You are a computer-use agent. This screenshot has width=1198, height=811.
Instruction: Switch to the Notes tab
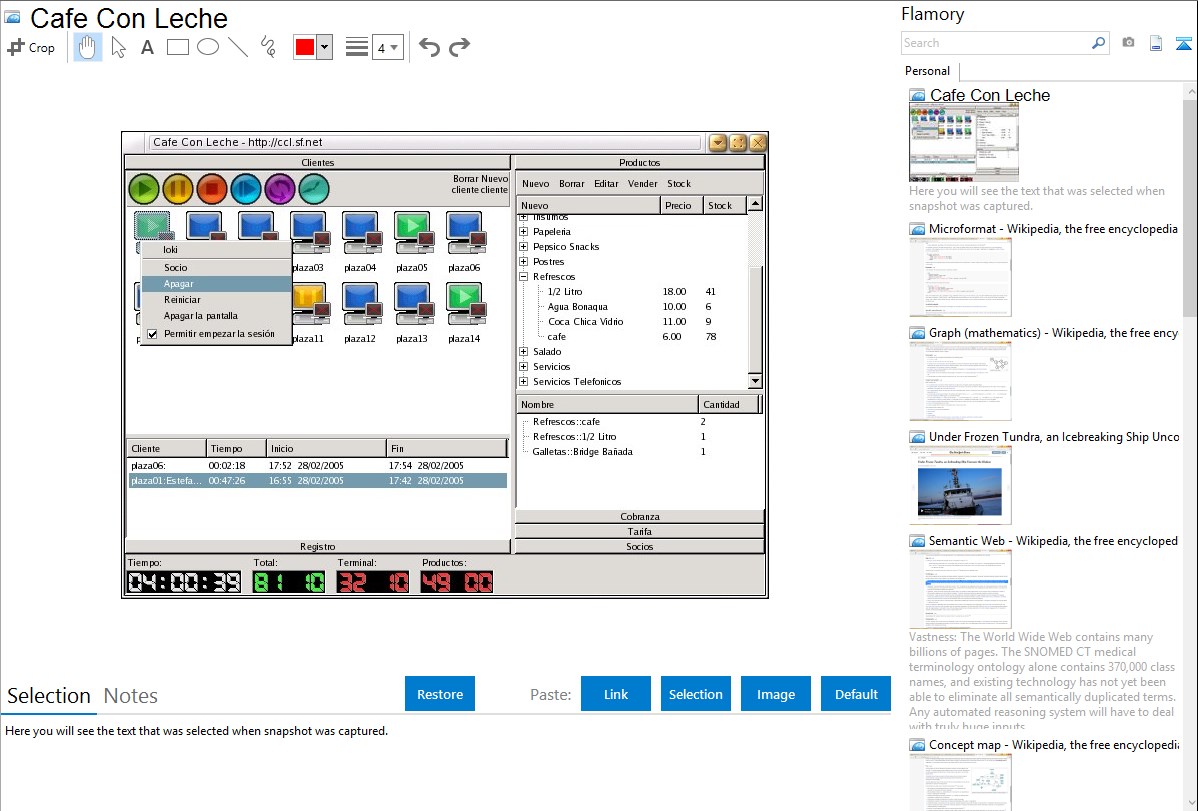coord(131,696)
